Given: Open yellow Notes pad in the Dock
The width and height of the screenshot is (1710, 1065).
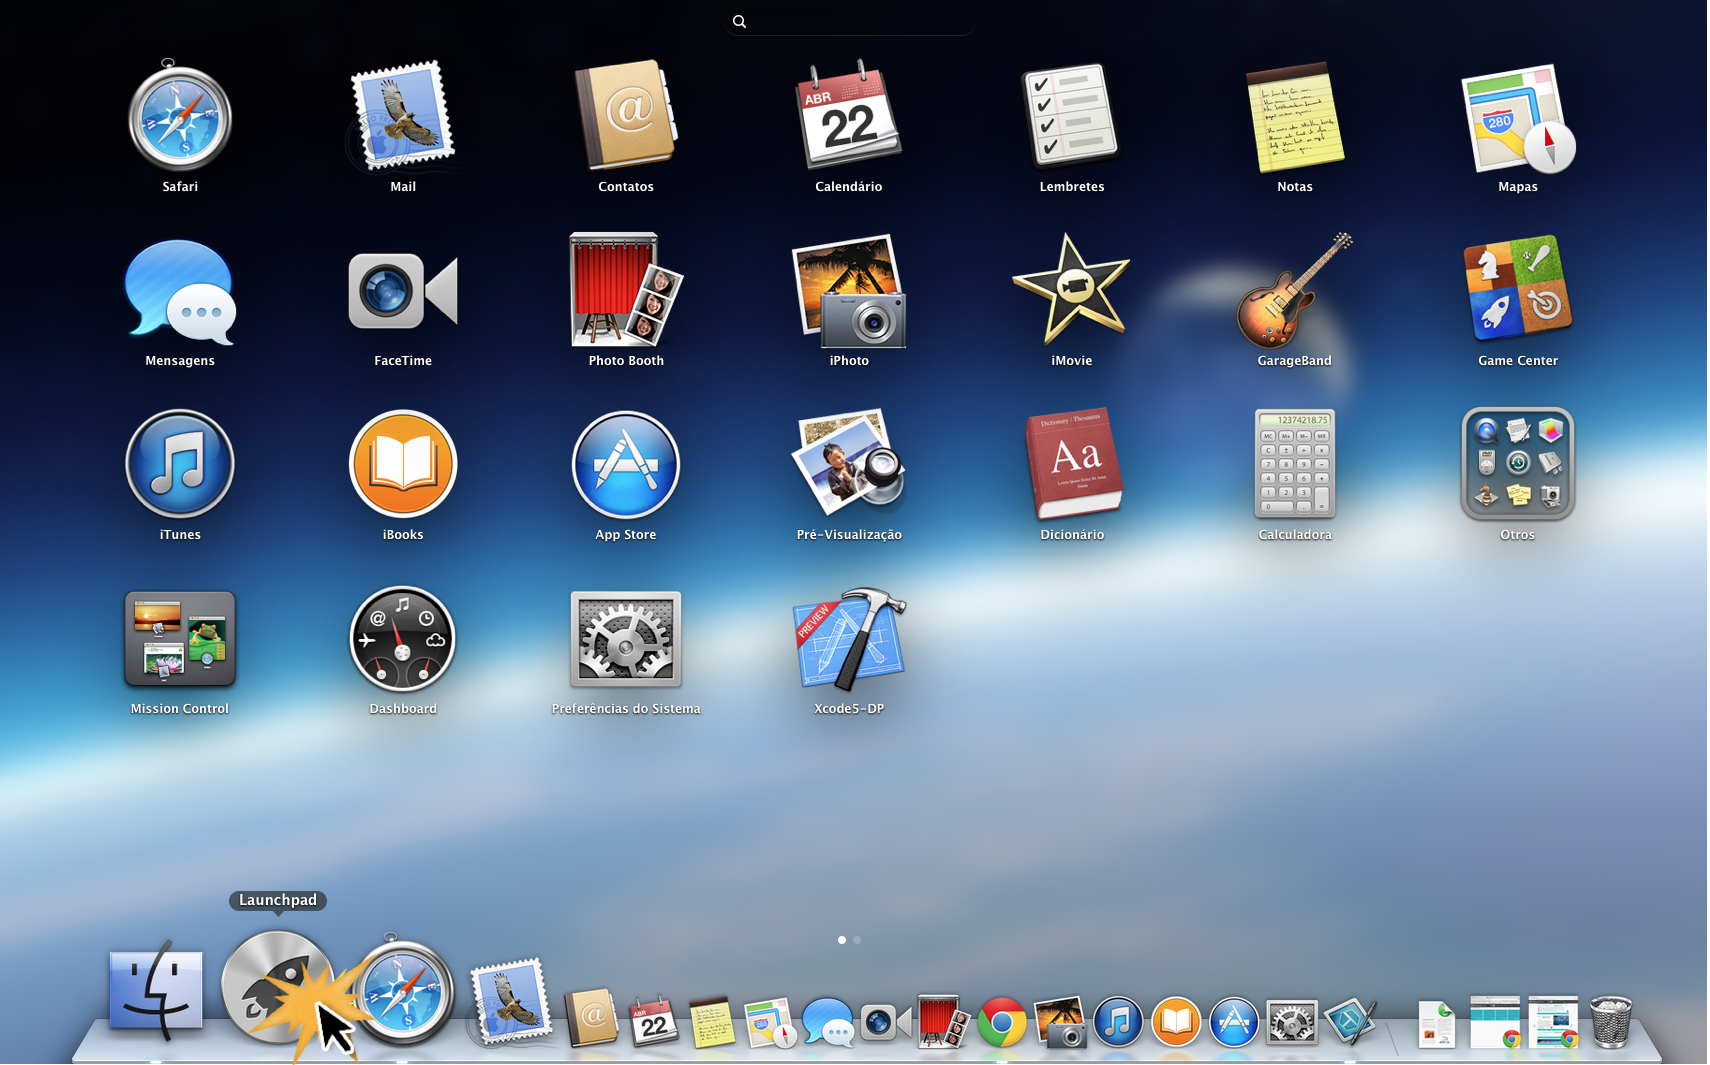Looking at the screenshot, I should tap(712, 1021).
